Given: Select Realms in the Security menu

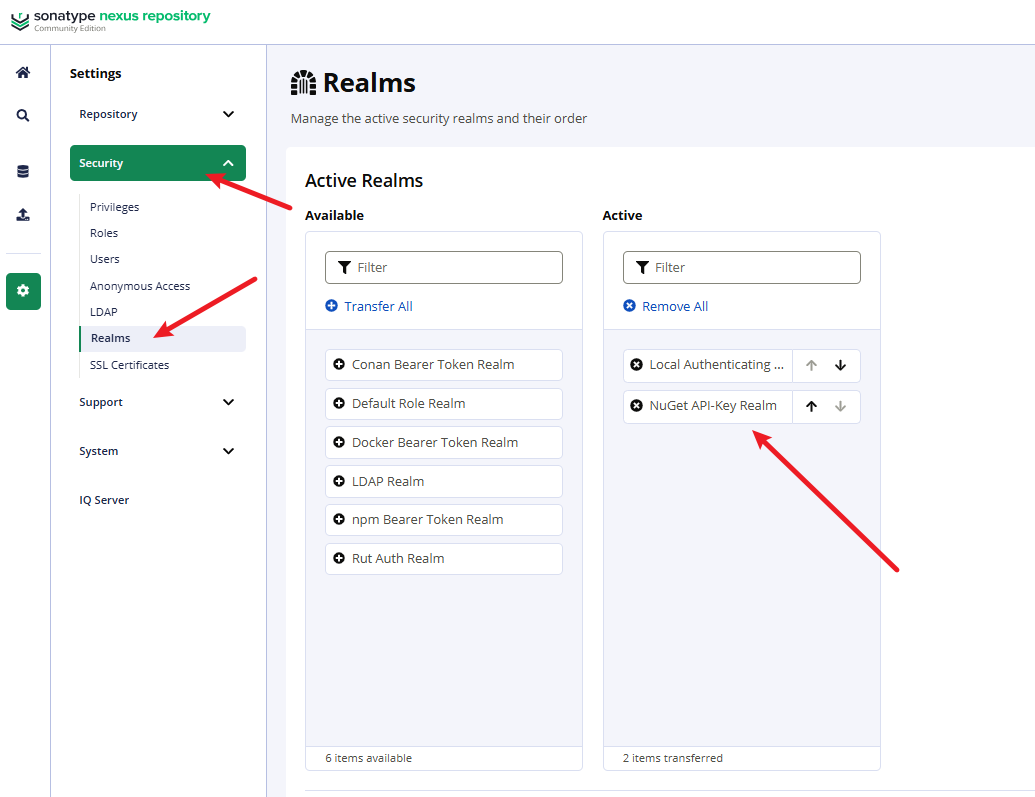Looking at the screenshot, I should pos(162,338).
